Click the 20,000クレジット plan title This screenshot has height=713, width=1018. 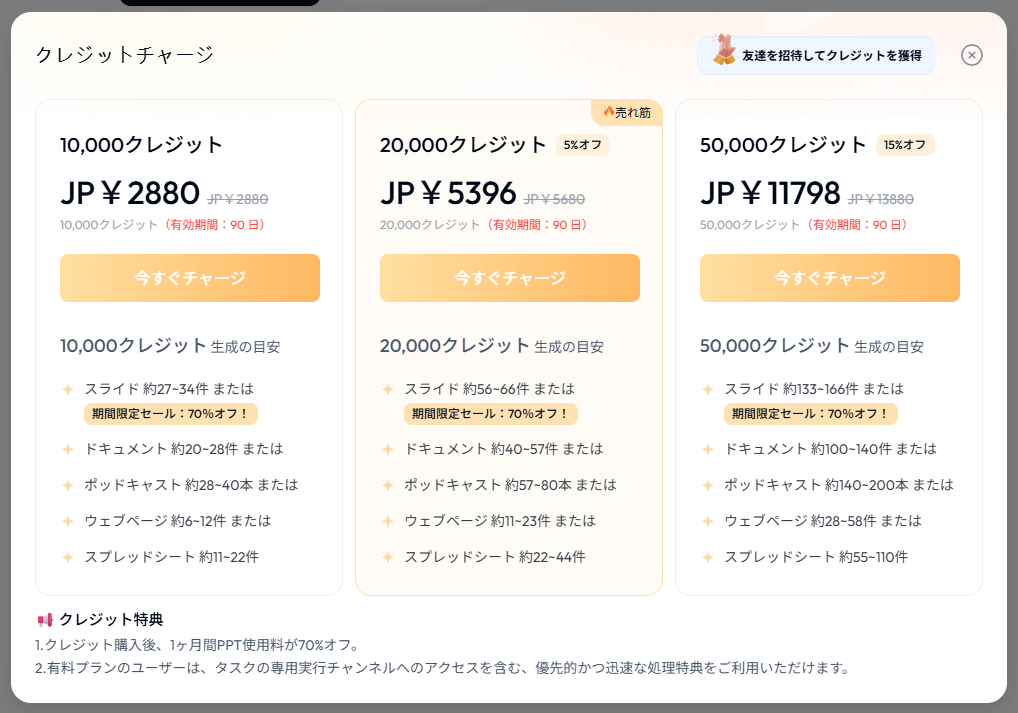pyautogui.click(x=463, y=145)
